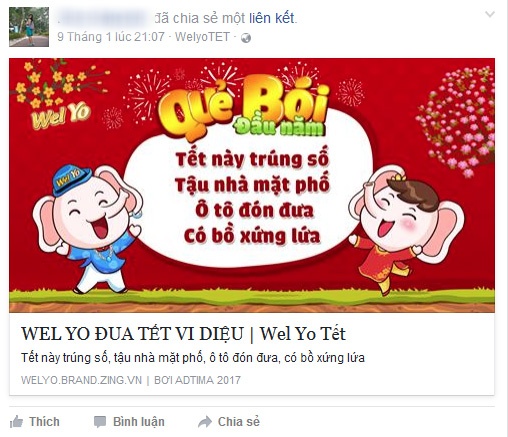Open the '9 Tháng 1 lúc 21:07' timestamp
The image size is (508, 437).
pos(111,37)
